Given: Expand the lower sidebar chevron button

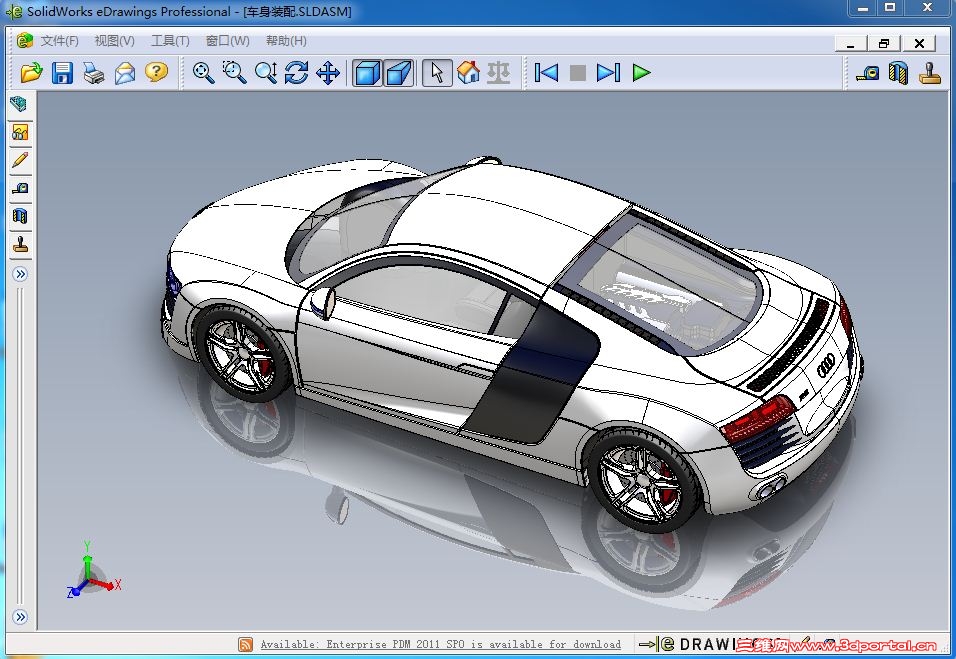Looking at the screenshot, I should (x=20, y=617).
